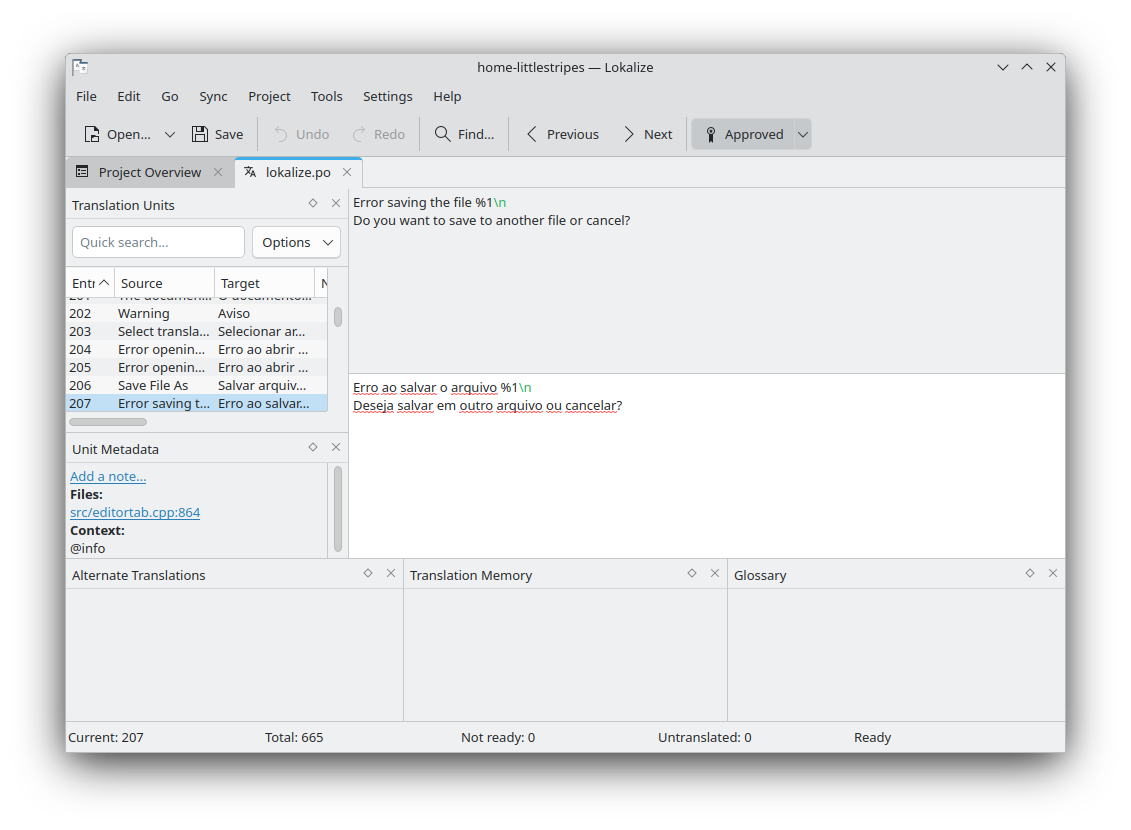This screenshot has height=830, width=1131.
Task: Click the Add a note link
Action: pos(108,476)
